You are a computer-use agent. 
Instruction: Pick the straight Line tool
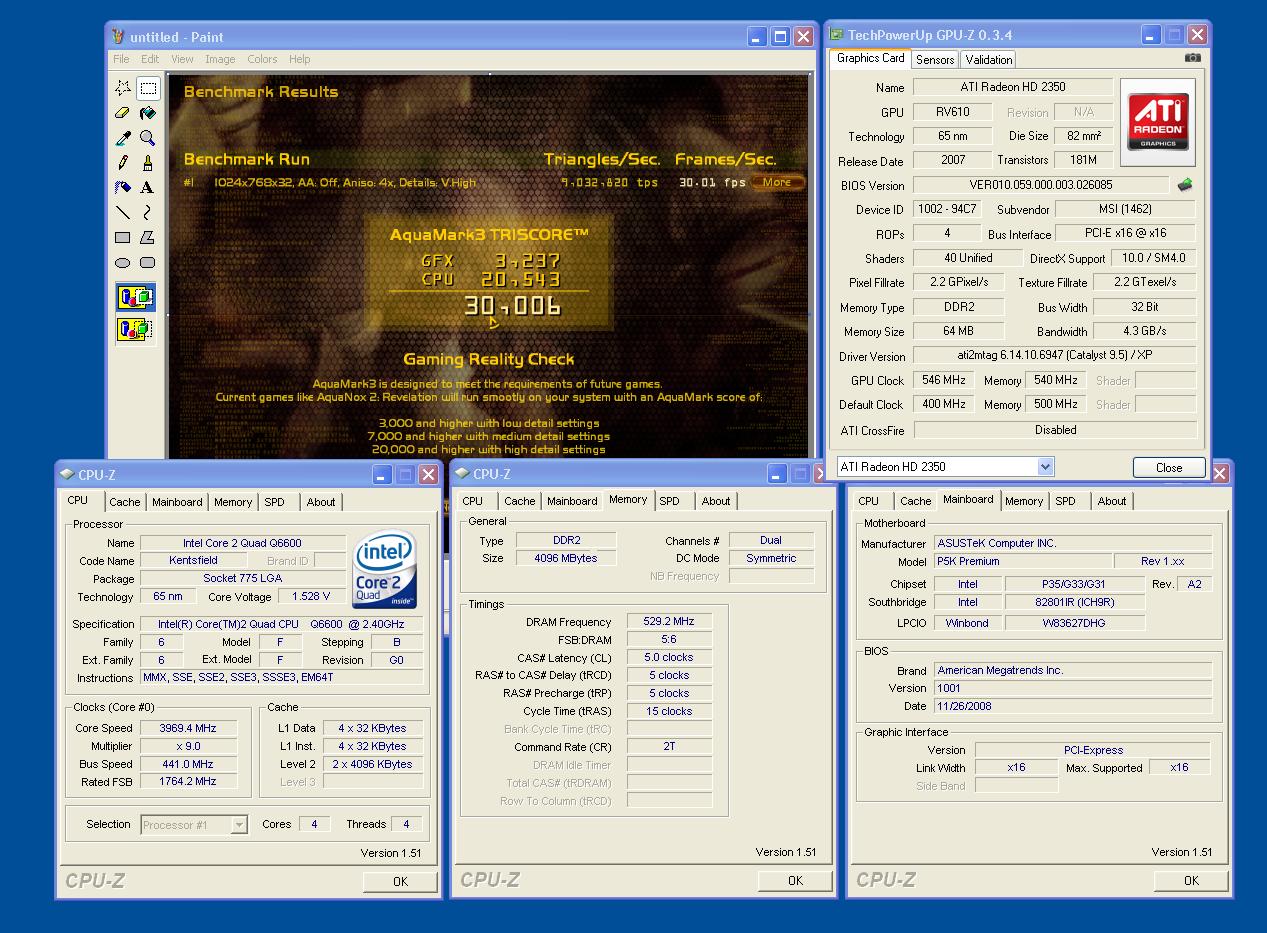click(x=122, y=213)
